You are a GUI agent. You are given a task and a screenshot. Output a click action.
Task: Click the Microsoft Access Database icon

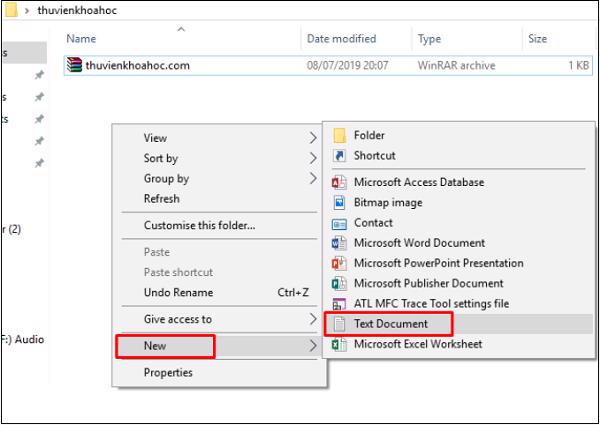pyautogui.click(x=339, y=182)
